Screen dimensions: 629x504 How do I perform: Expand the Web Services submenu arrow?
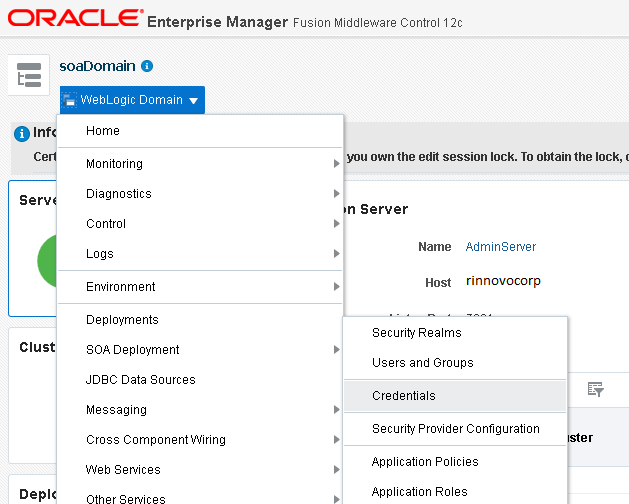pos(337,469)
